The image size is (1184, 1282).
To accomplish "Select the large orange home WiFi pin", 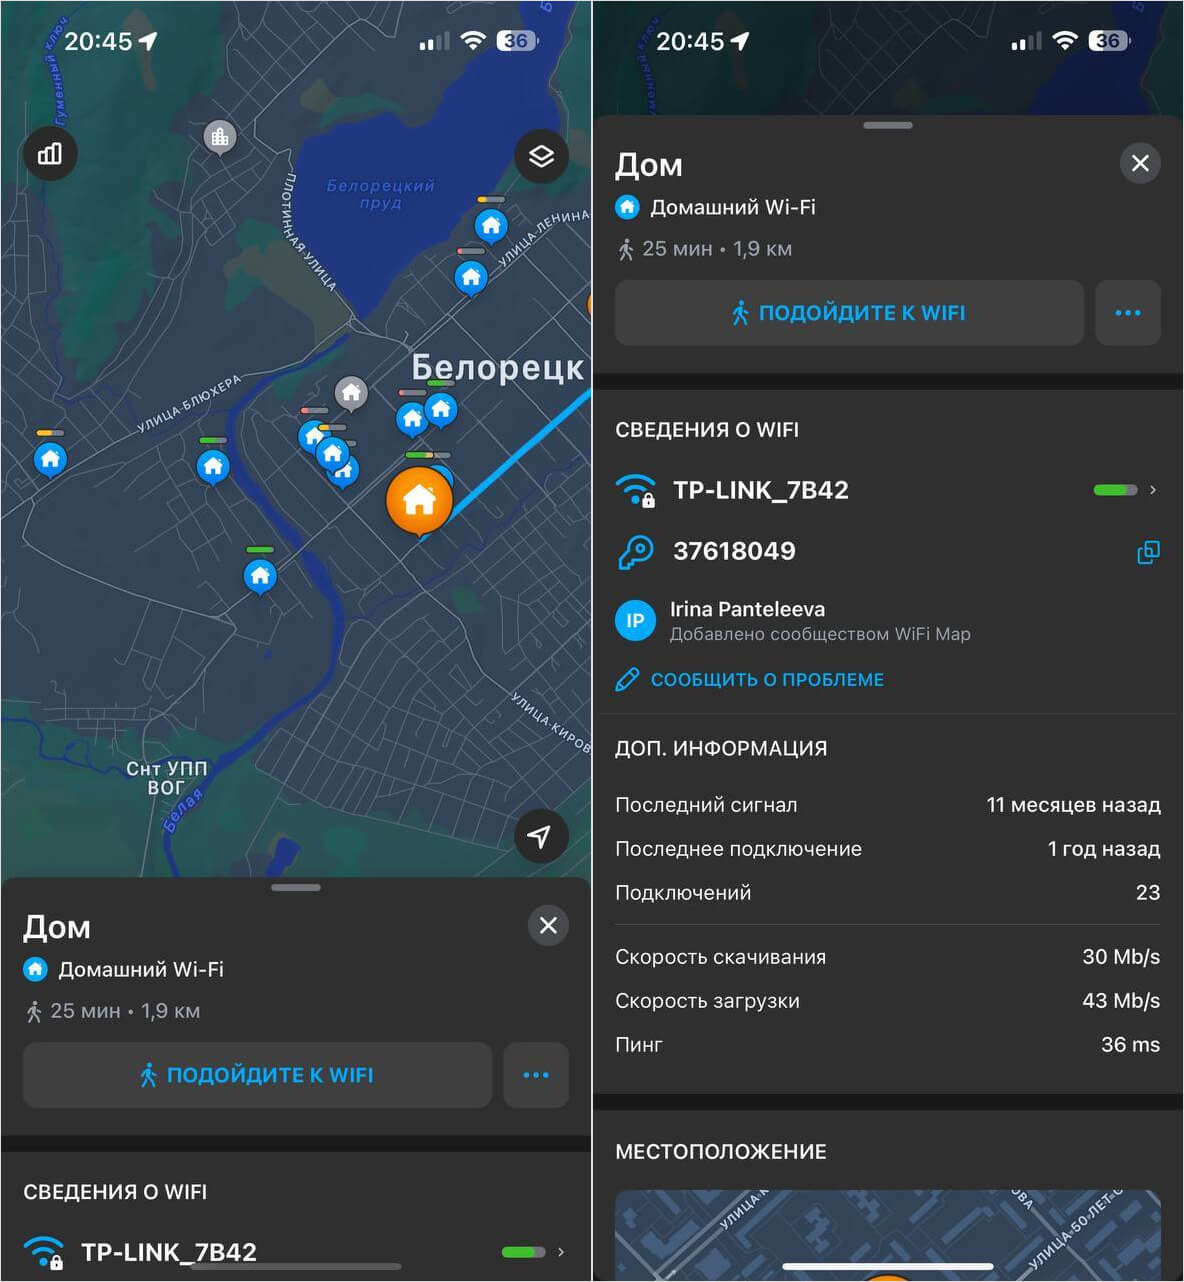I will tap(419, 499).
